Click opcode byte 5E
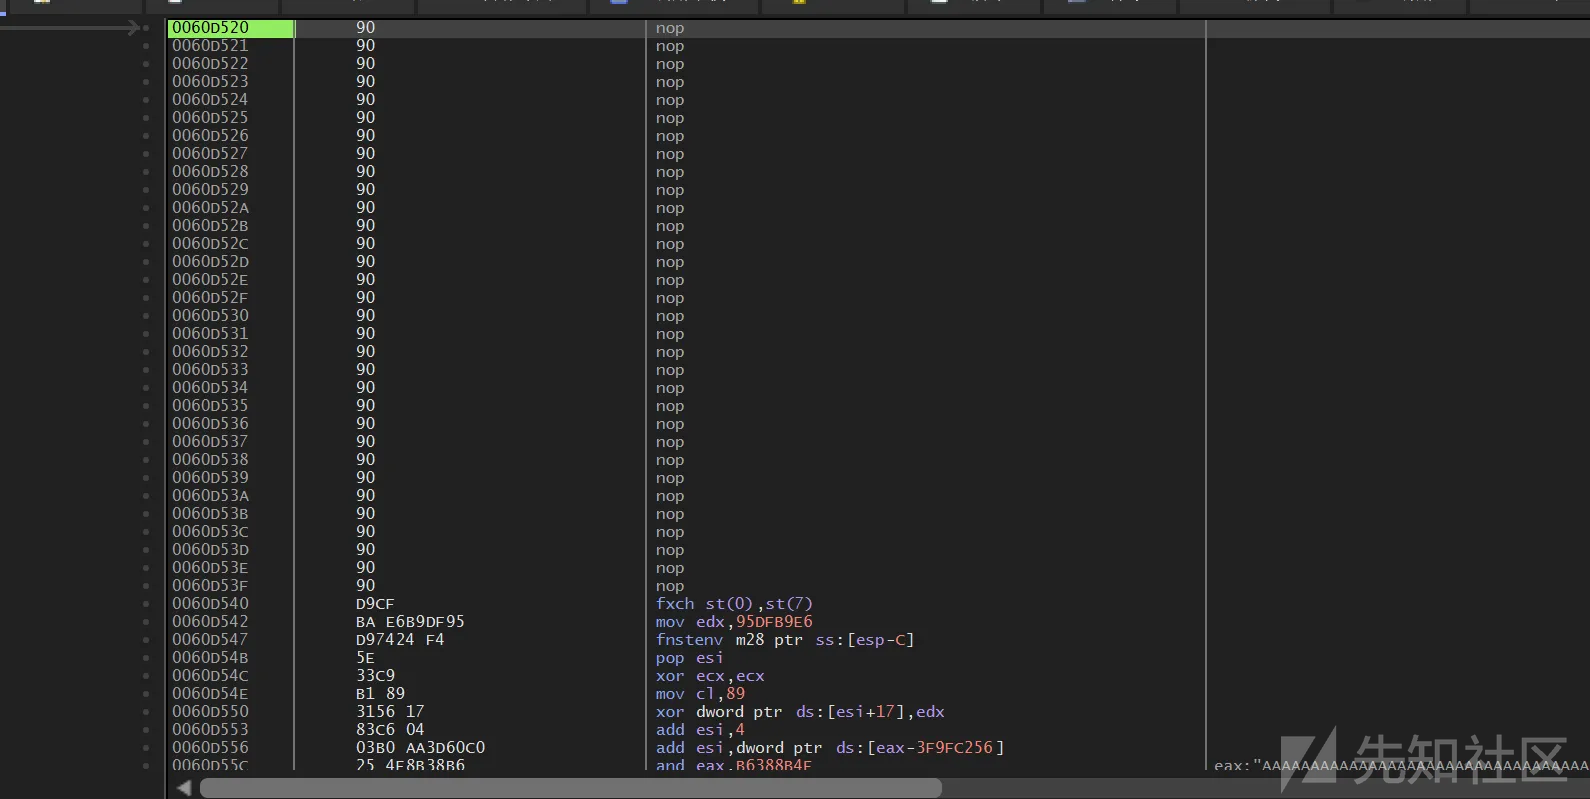This screenshot has width=1590, height=799. [365, 658]
